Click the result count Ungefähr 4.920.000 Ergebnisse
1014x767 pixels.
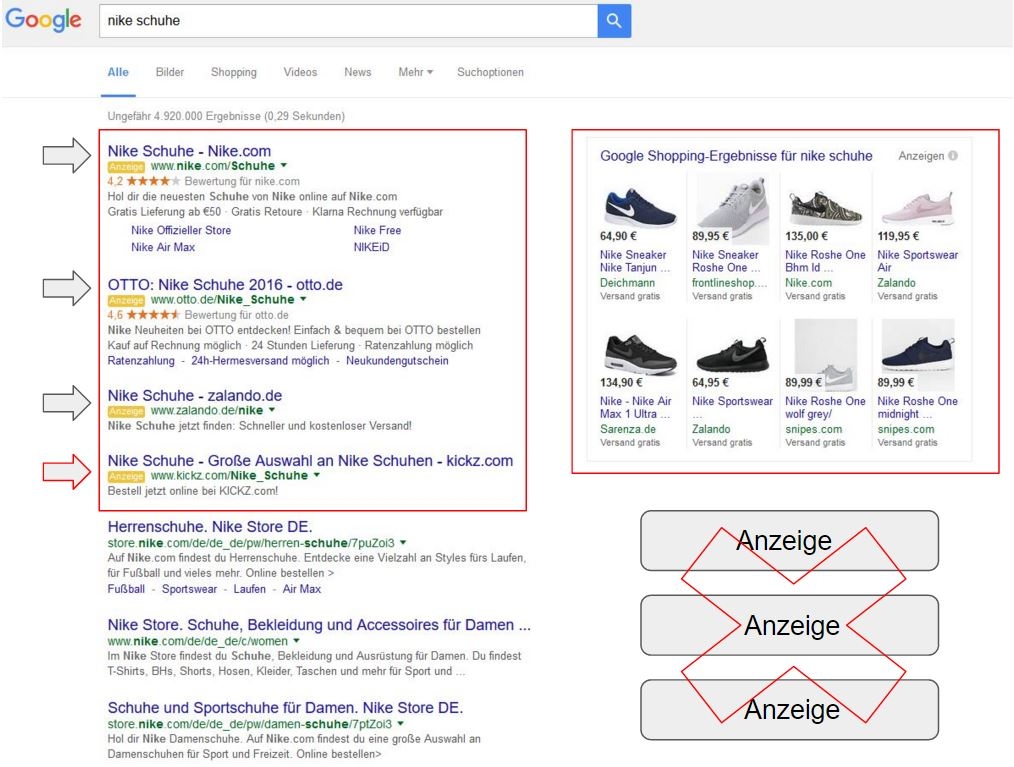226,116
